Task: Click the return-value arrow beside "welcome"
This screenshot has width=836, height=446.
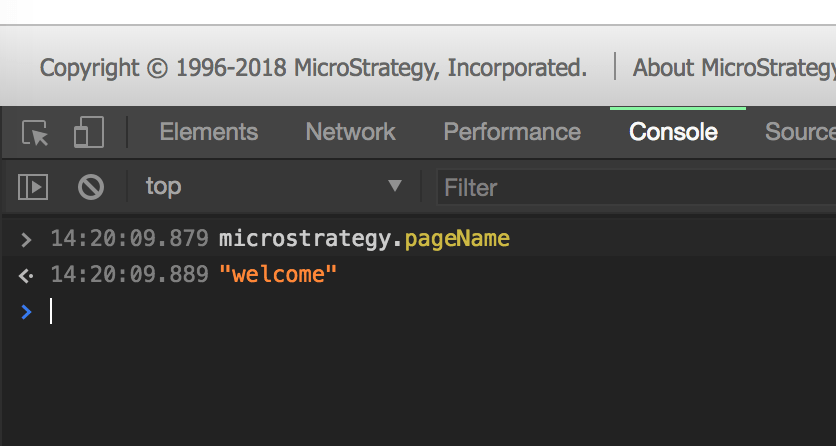Action: tap(26, 274)
